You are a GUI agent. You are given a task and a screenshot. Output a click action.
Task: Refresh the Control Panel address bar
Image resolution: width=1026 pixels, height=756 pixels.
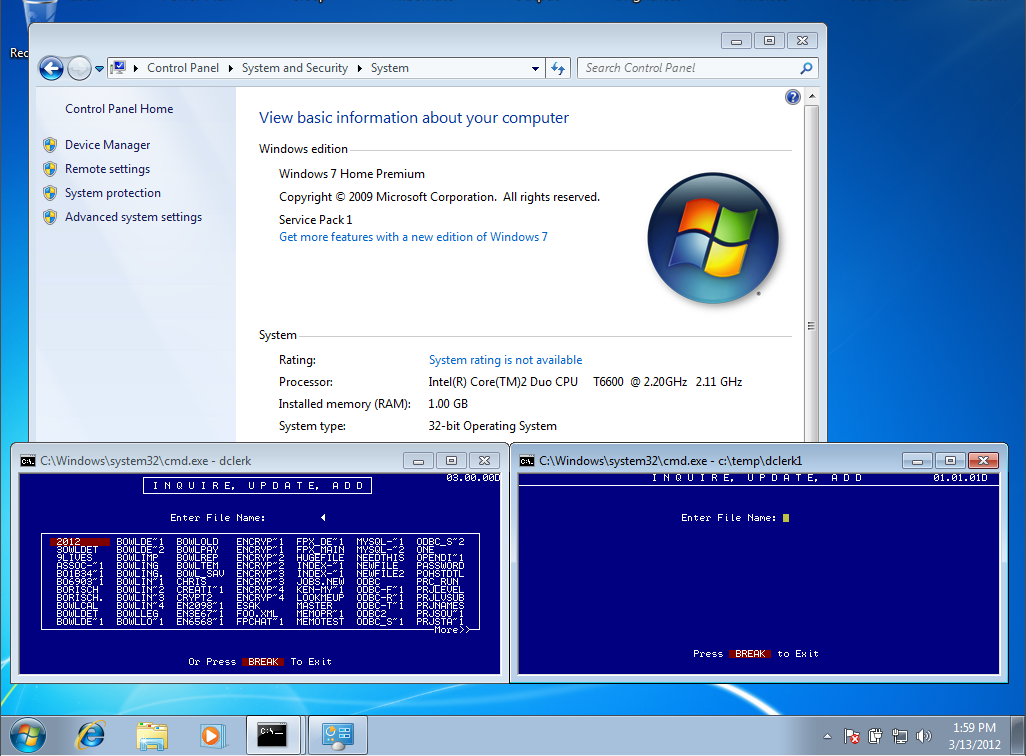pyautogui.click(x=558, y=68)
